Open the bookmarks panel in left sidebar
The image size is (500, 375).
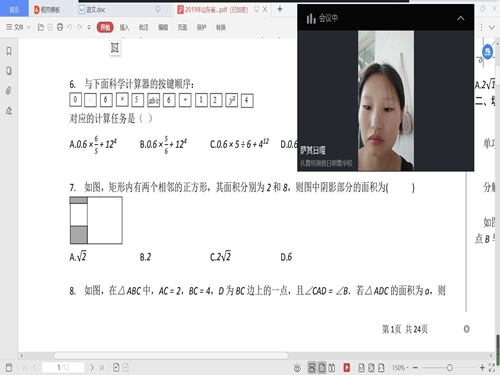(9, 51)
